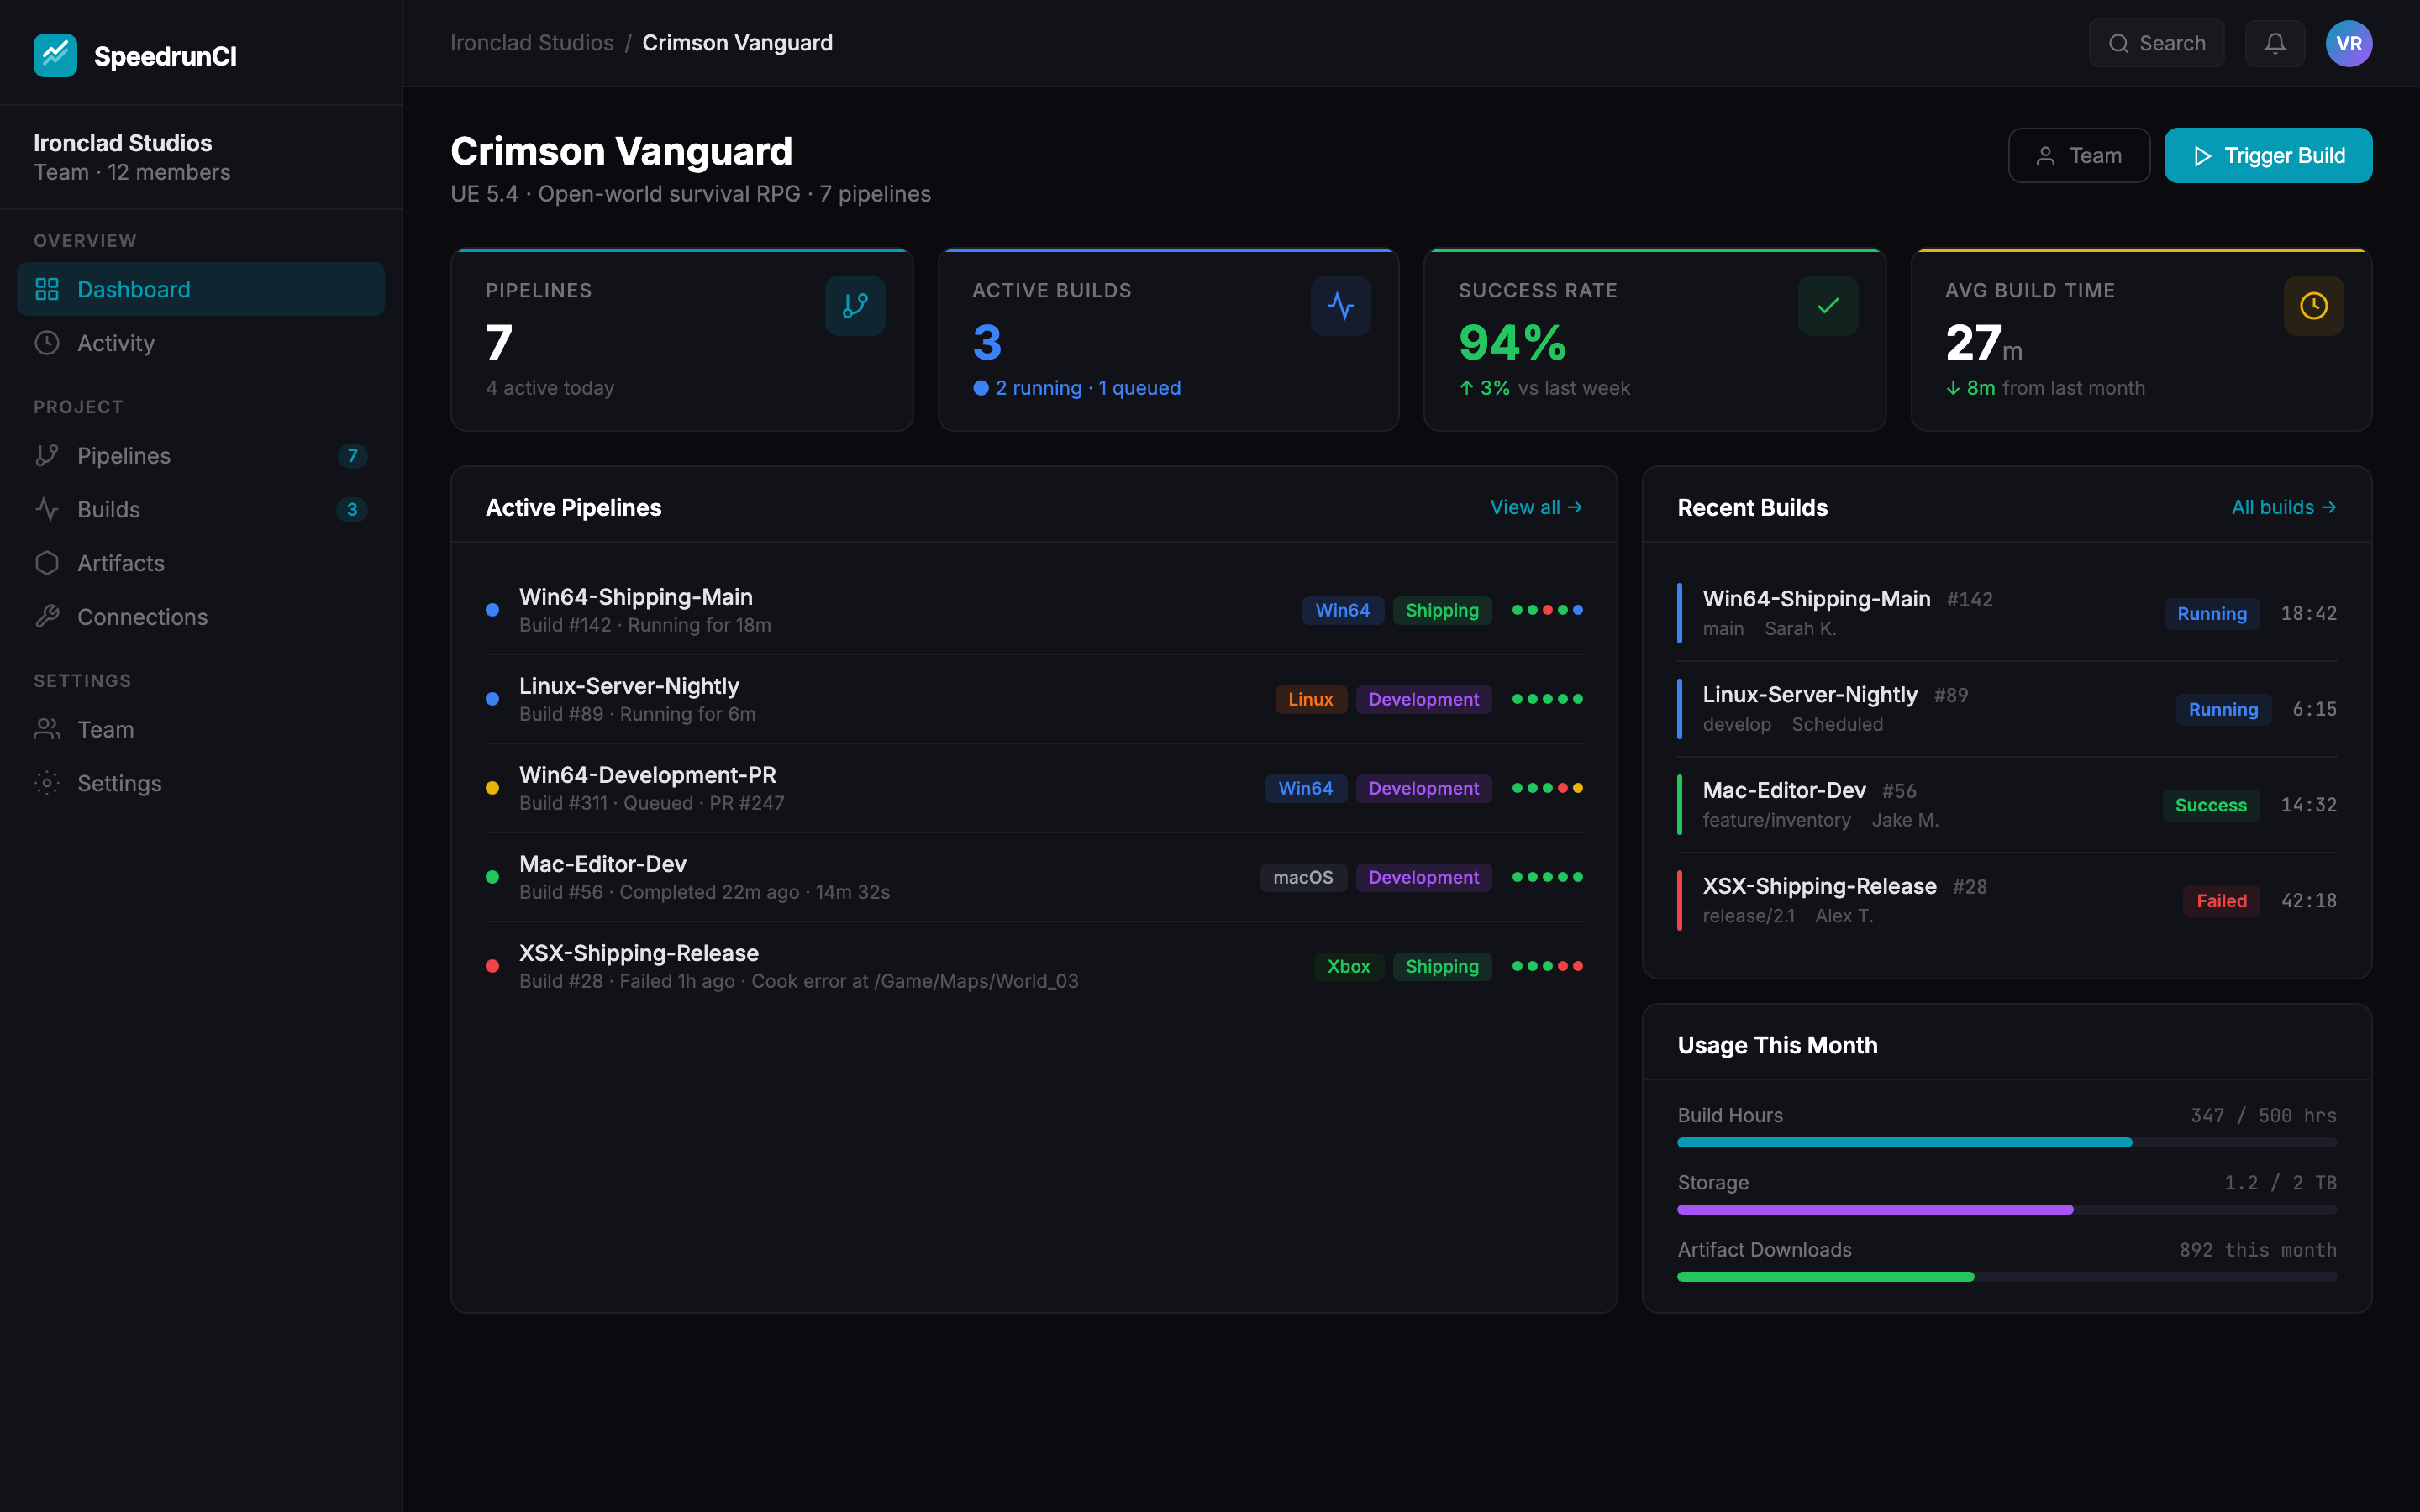Viewport: 2420px width, 1512px height.
Task: Open the Settings sidebar item
Action: 200,783
